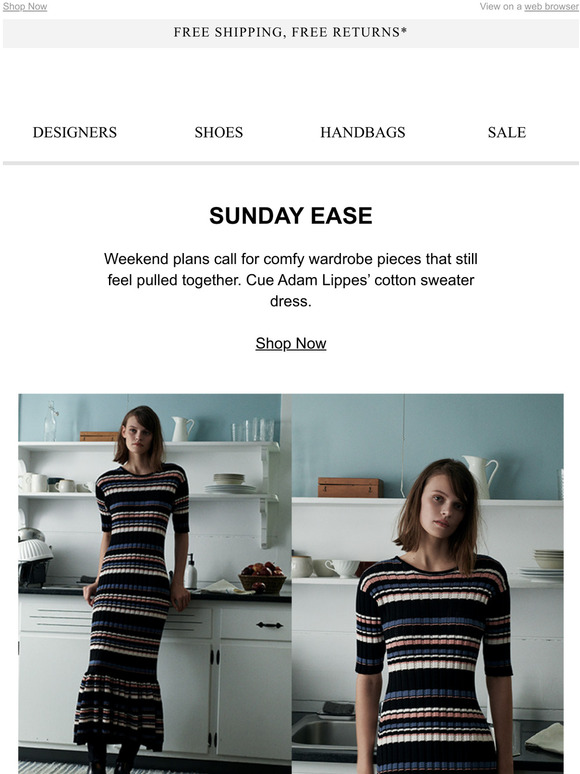580x774 pixels.
Task: Click the stacked plates on left photo shelf
Action: coord(230,483)
